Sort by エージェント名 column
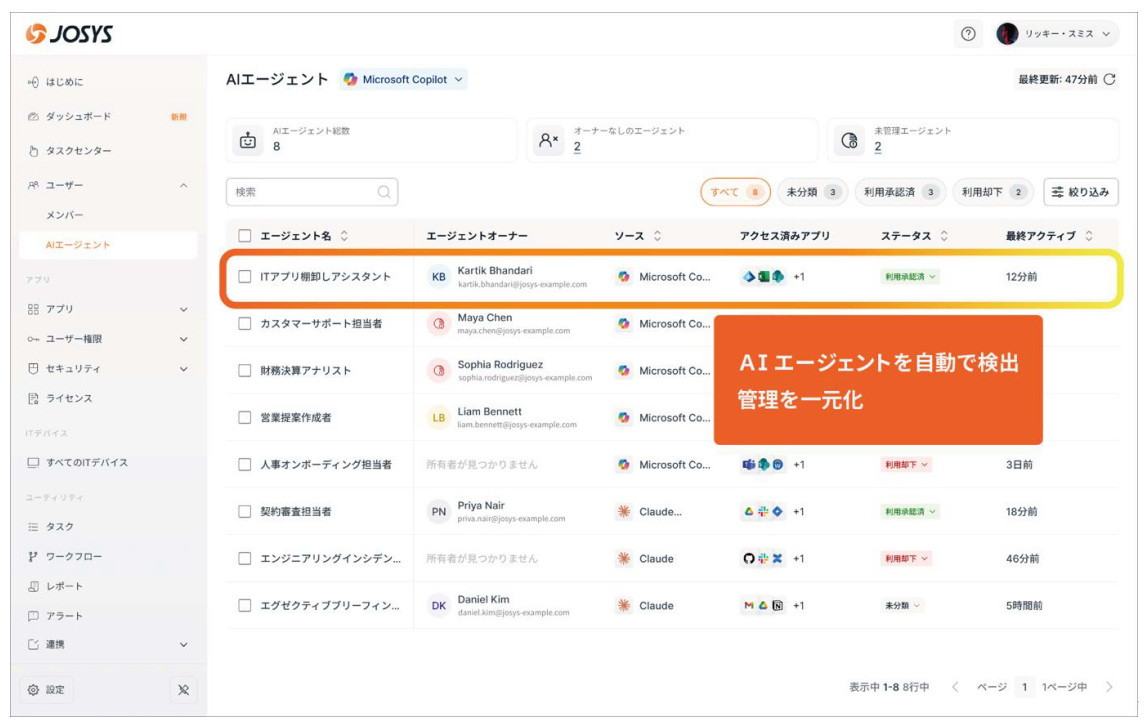 pyautogui.click(x=344, y=236)
